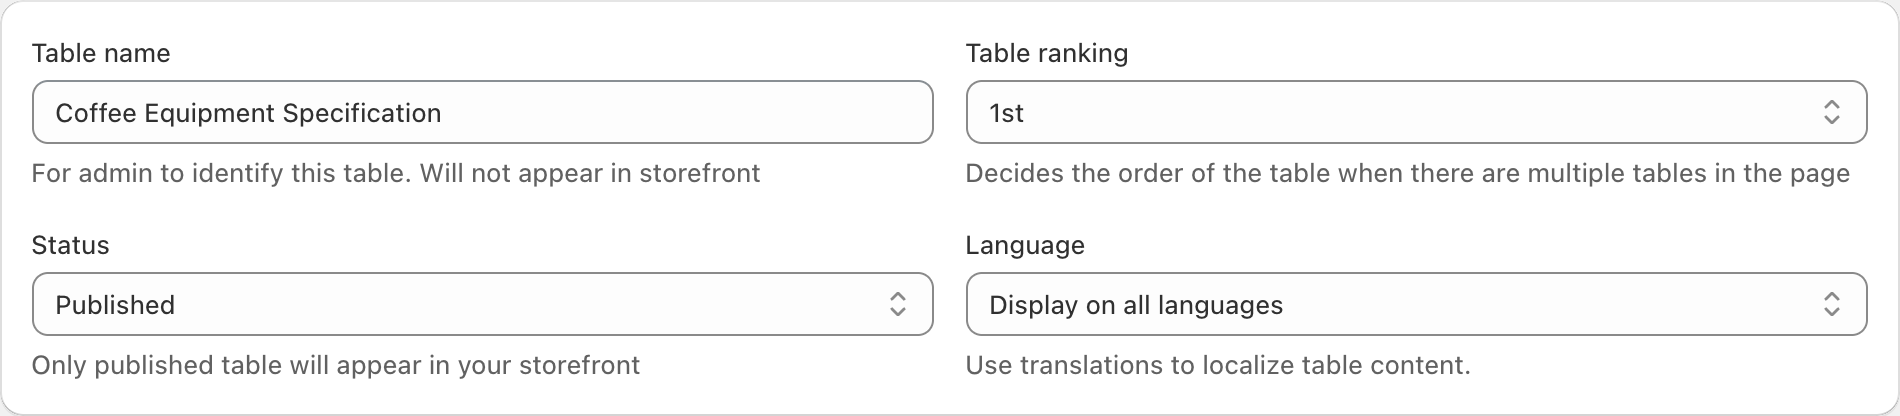Viewport: 1900px width, 416px height.
Task: Click 'Display on all languages' value
Action: click(x=1136, y=305)
